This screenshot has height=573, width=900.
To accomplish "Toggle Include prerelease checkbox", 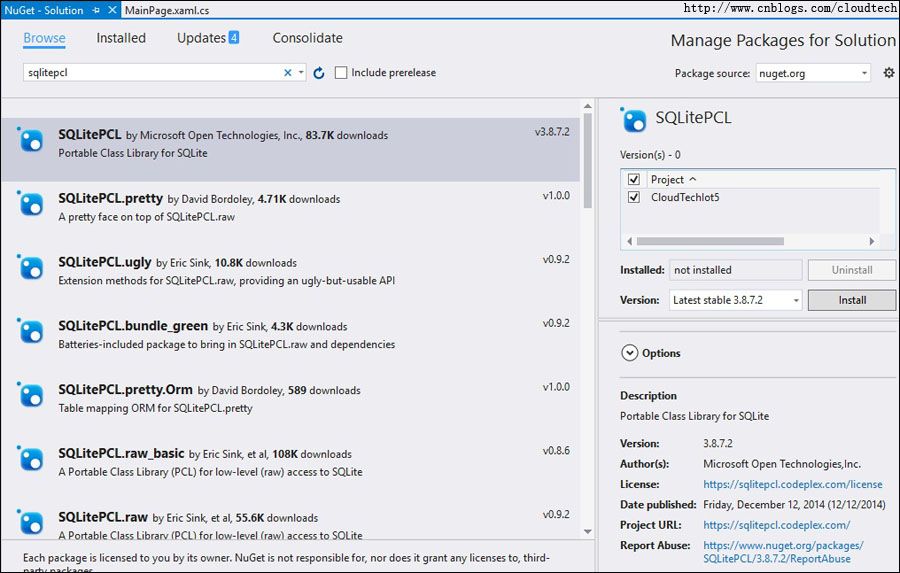I will (x=341, y=73).
